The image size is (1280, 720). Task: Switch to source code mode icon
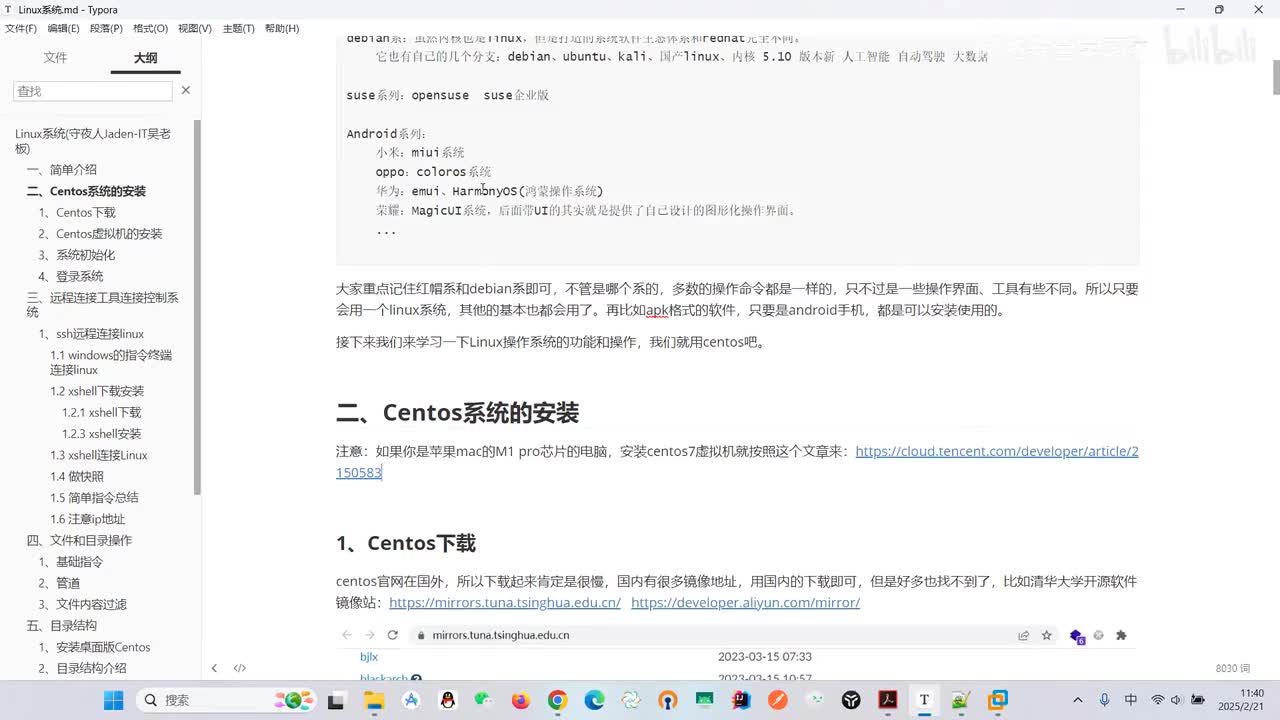point(240,668)
